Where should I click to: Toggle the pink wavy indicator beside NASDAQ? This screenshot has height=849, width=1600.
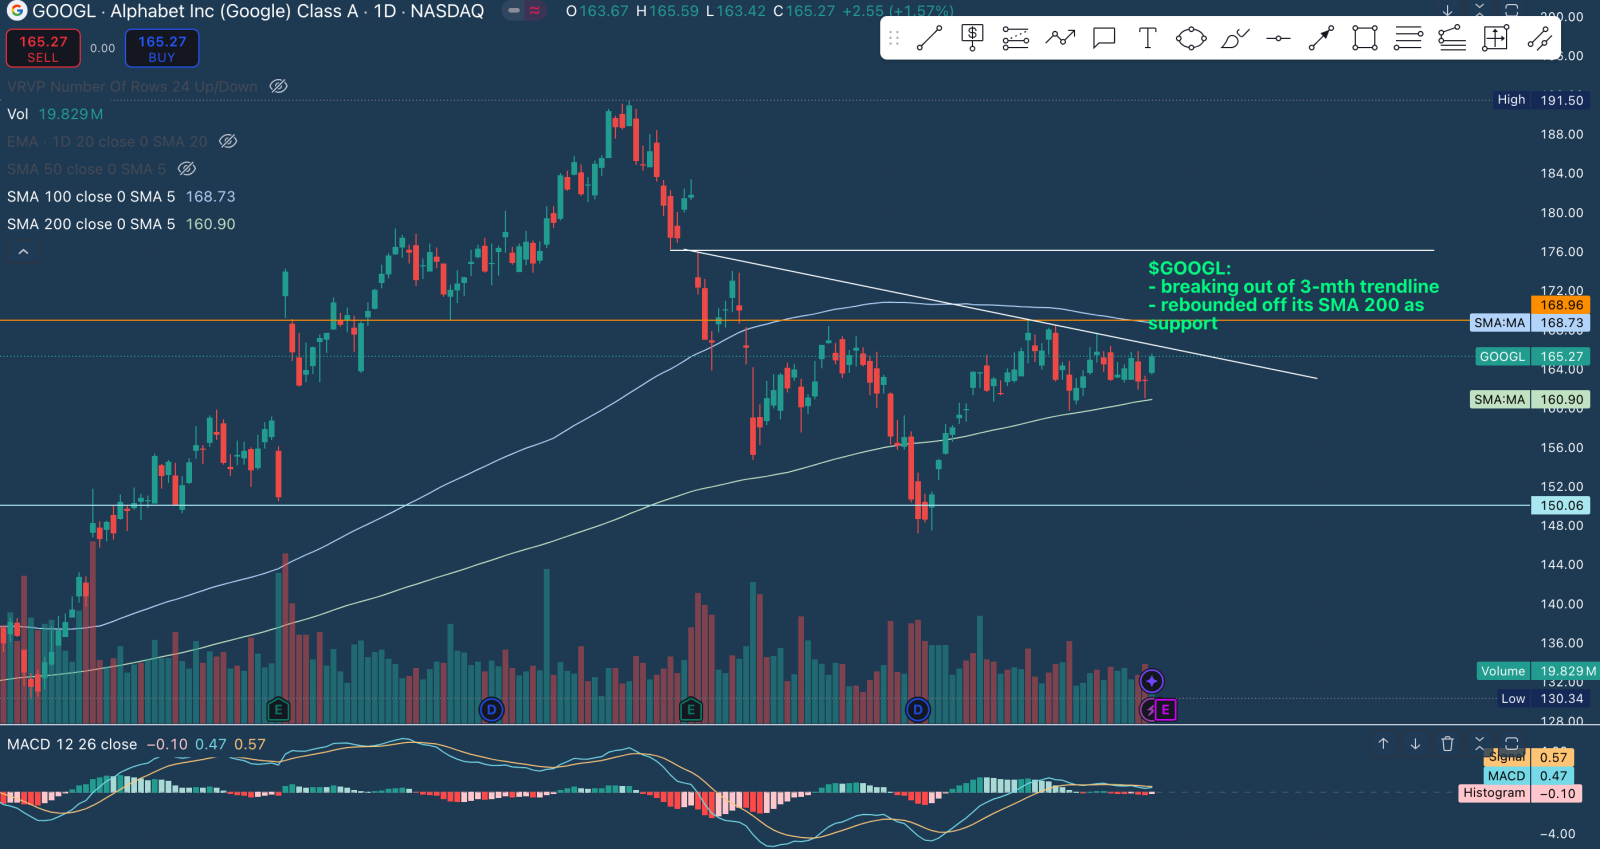click(535, 11)
